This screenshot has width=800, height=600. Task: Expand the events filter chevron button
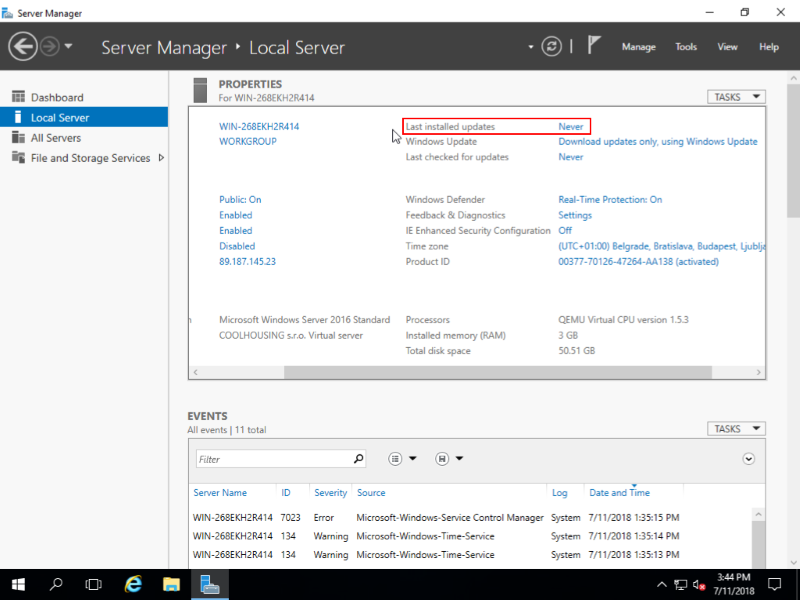[x=748, y=459]
